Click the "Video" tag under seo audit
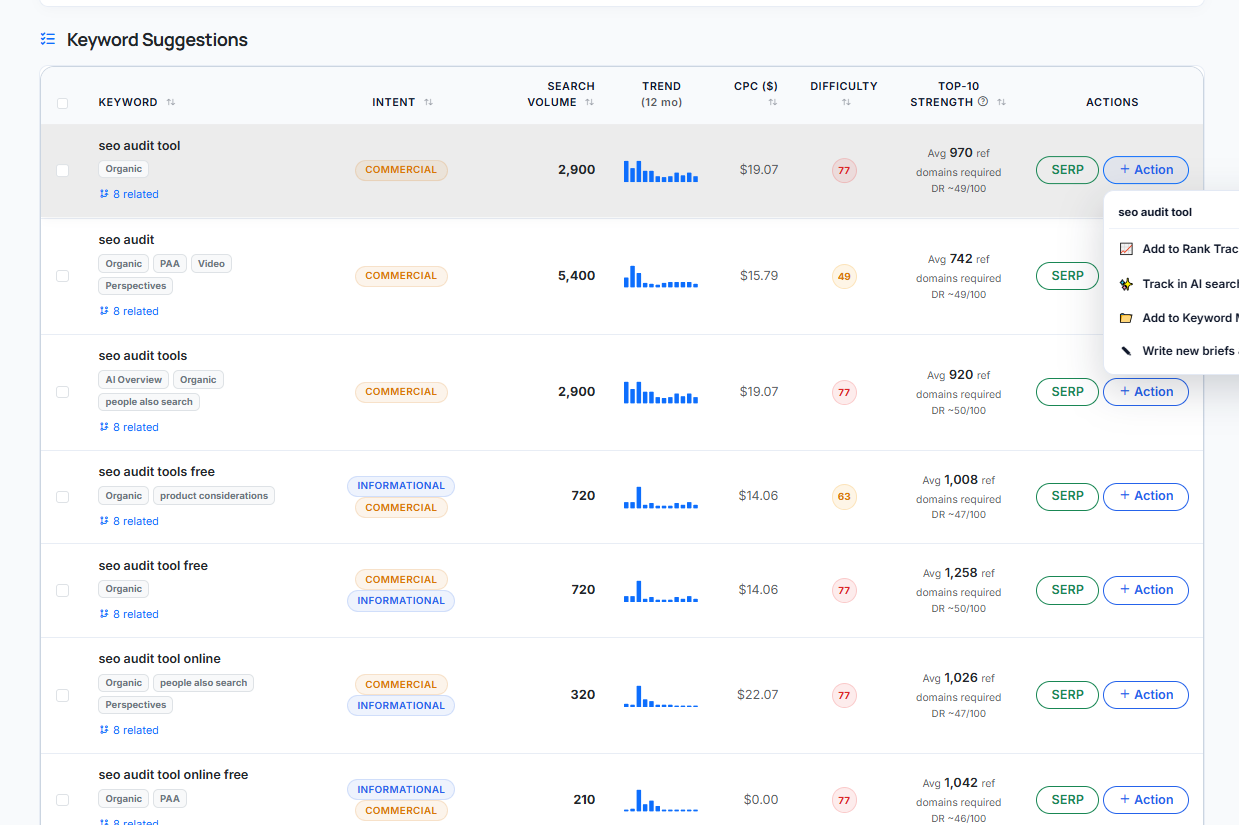This screenshot has width=1239, height=825. point(211,264)
